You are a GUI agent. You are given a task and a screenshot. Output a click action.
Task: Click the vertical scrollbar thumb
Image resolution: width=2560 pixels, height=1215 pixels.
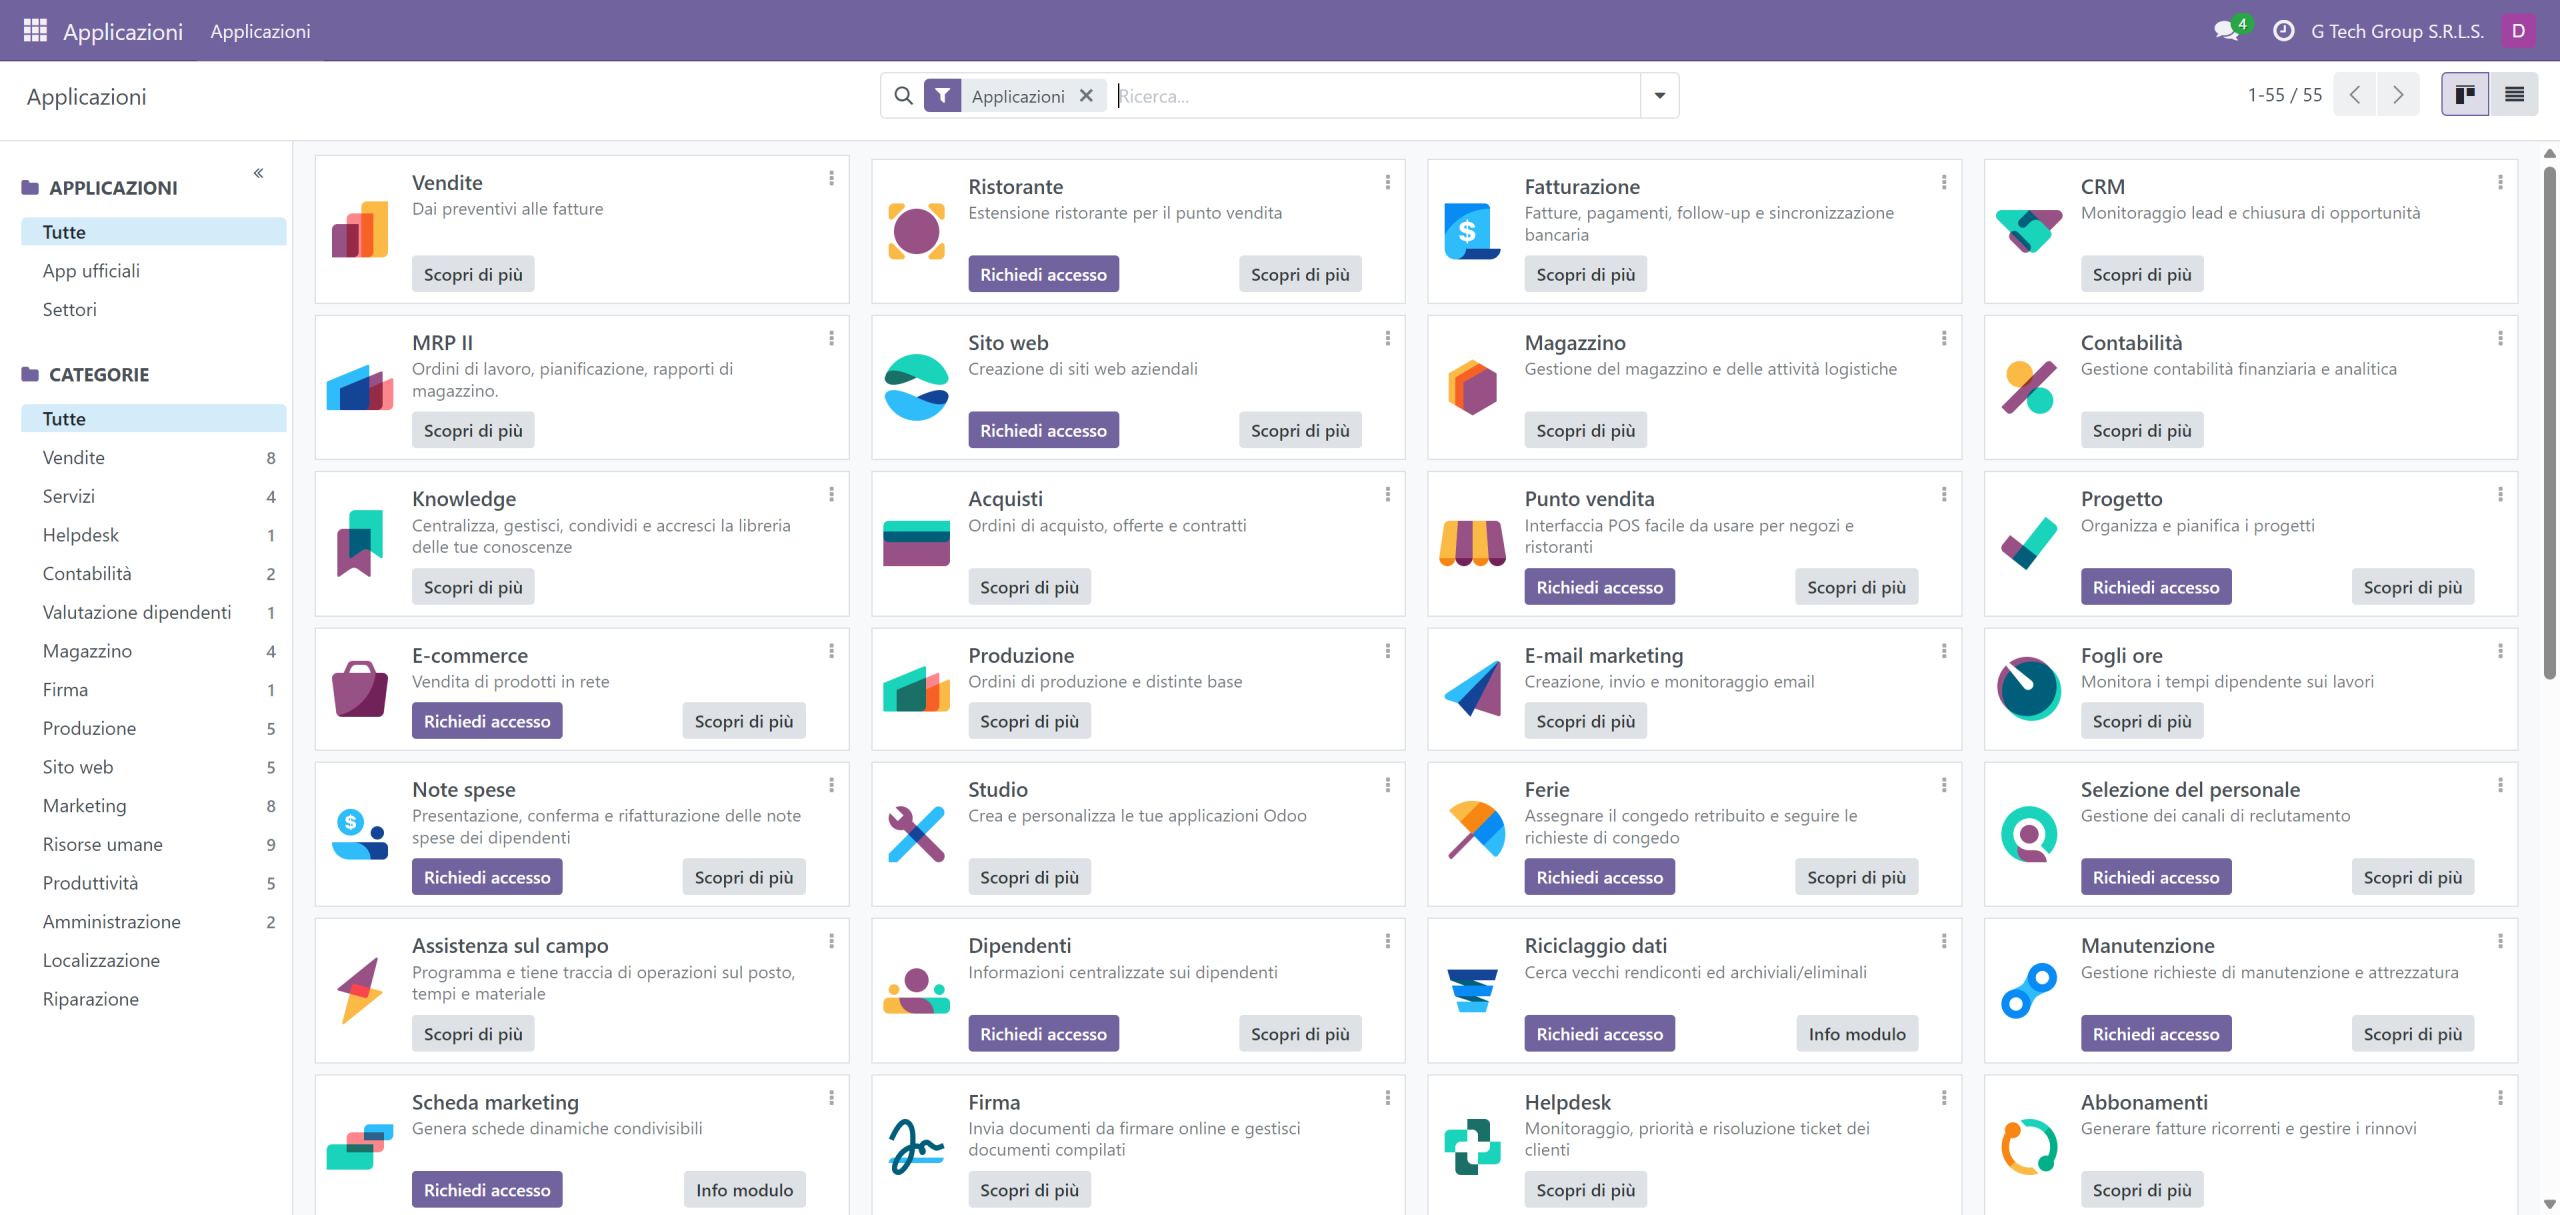(x=2550, y=423)
